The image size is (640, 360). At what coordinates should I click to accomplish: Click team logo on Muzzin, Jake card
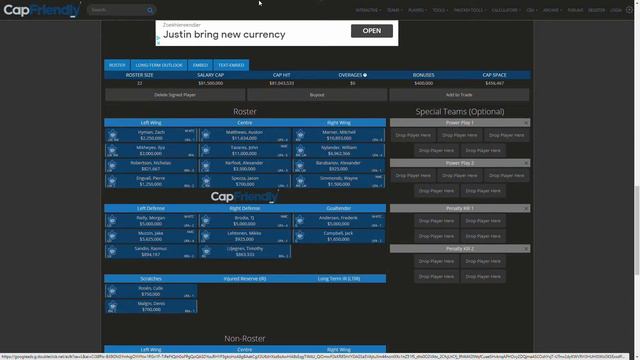[x=112, y=235]
